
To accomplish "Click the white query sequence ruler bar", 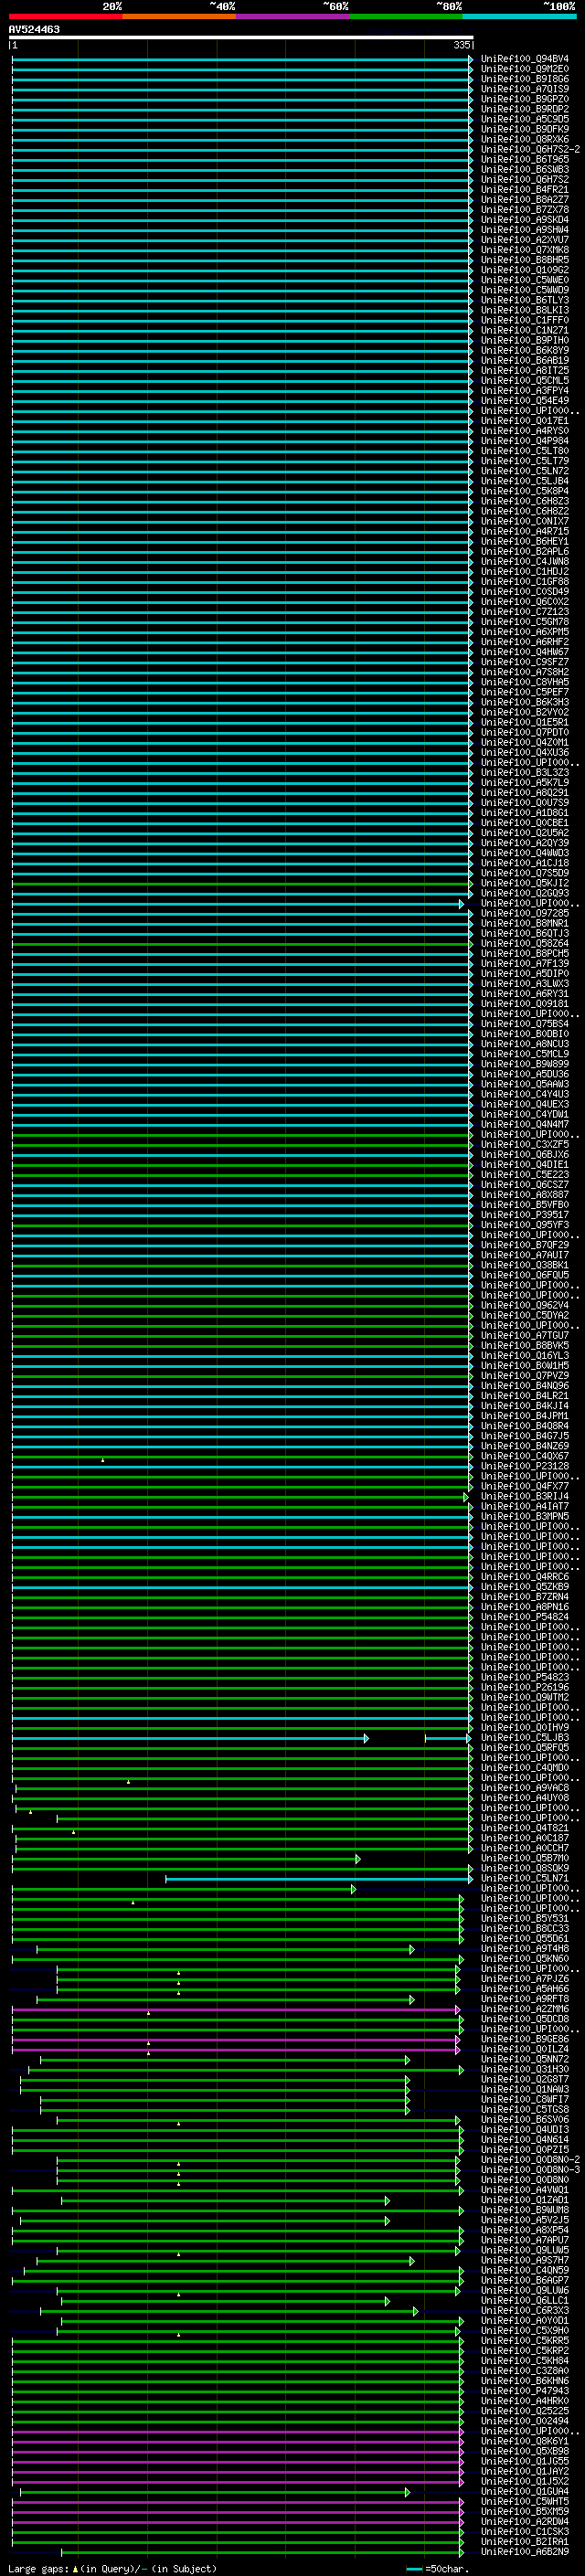I will [240, 37].
